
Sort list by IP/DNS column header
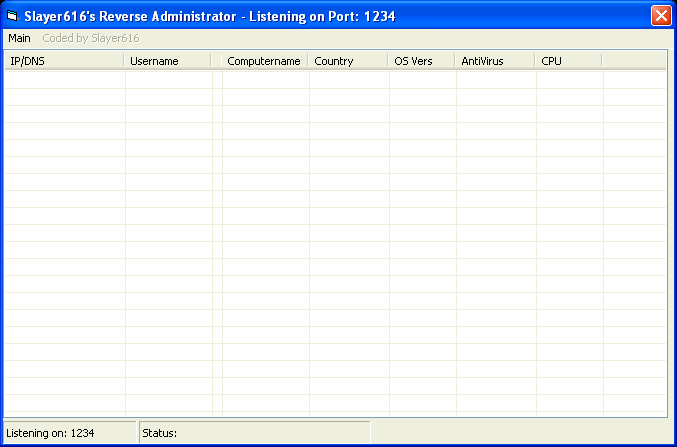(64, 61)
